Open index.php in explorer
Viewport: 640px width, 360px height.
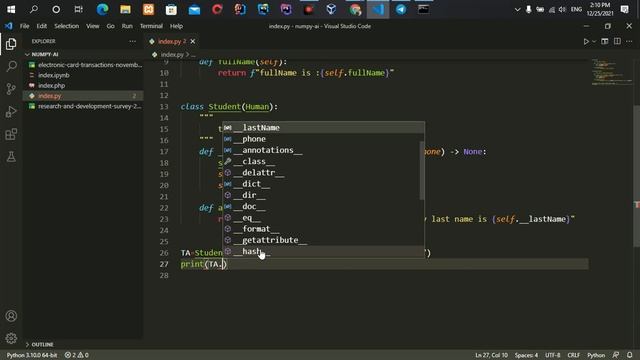83,85
